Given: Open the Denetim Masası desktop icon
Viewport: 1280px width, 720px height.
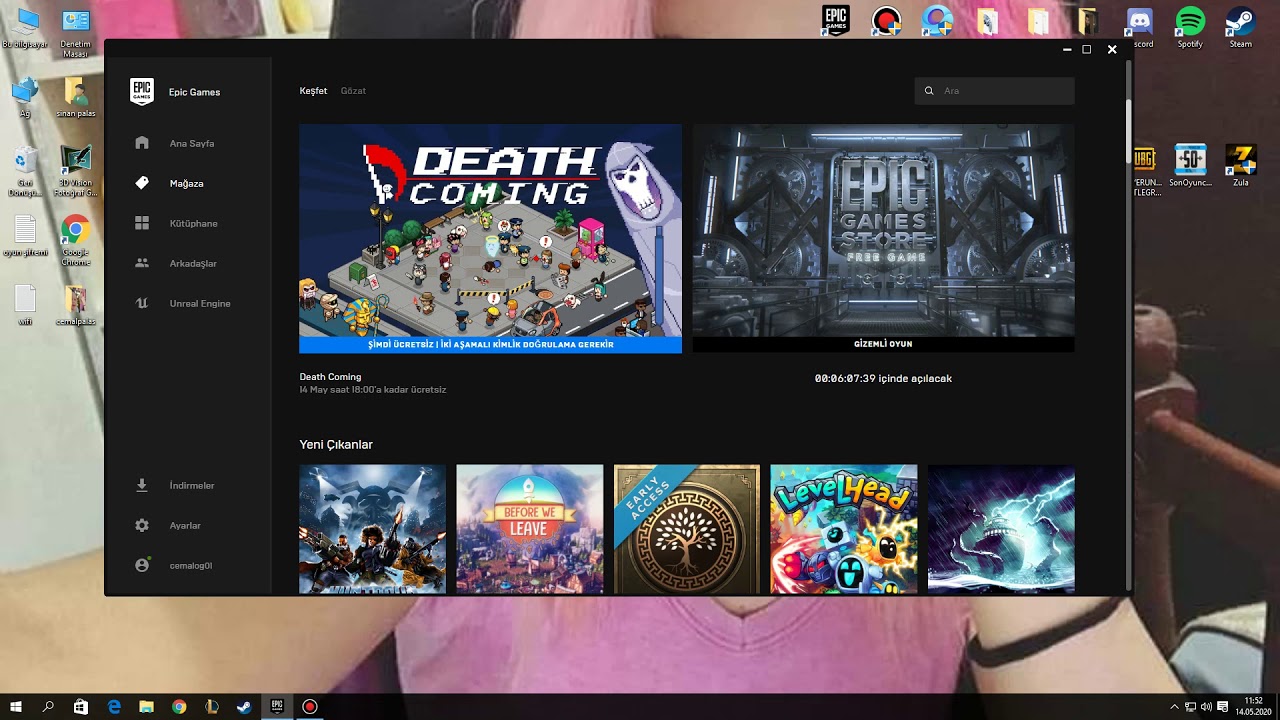Looking at the screenshot, I should click(x=76, y=33).
